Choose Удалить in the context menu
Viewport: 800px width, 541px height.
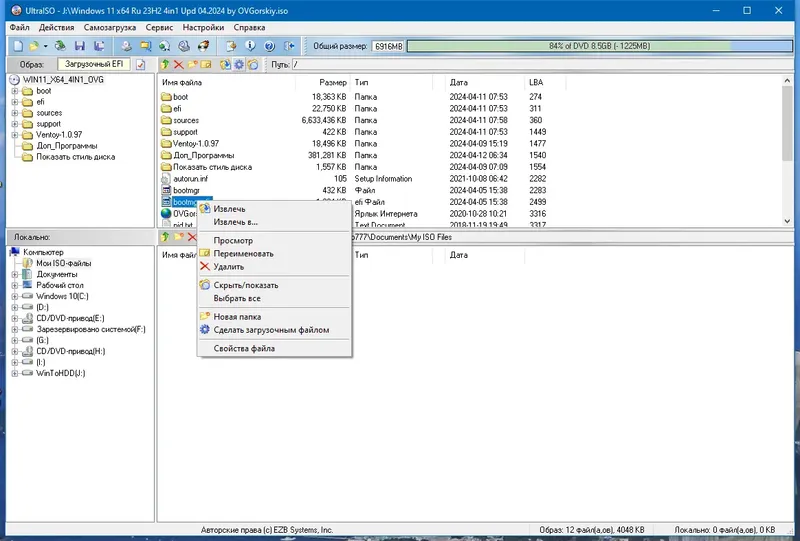(274, 266)
